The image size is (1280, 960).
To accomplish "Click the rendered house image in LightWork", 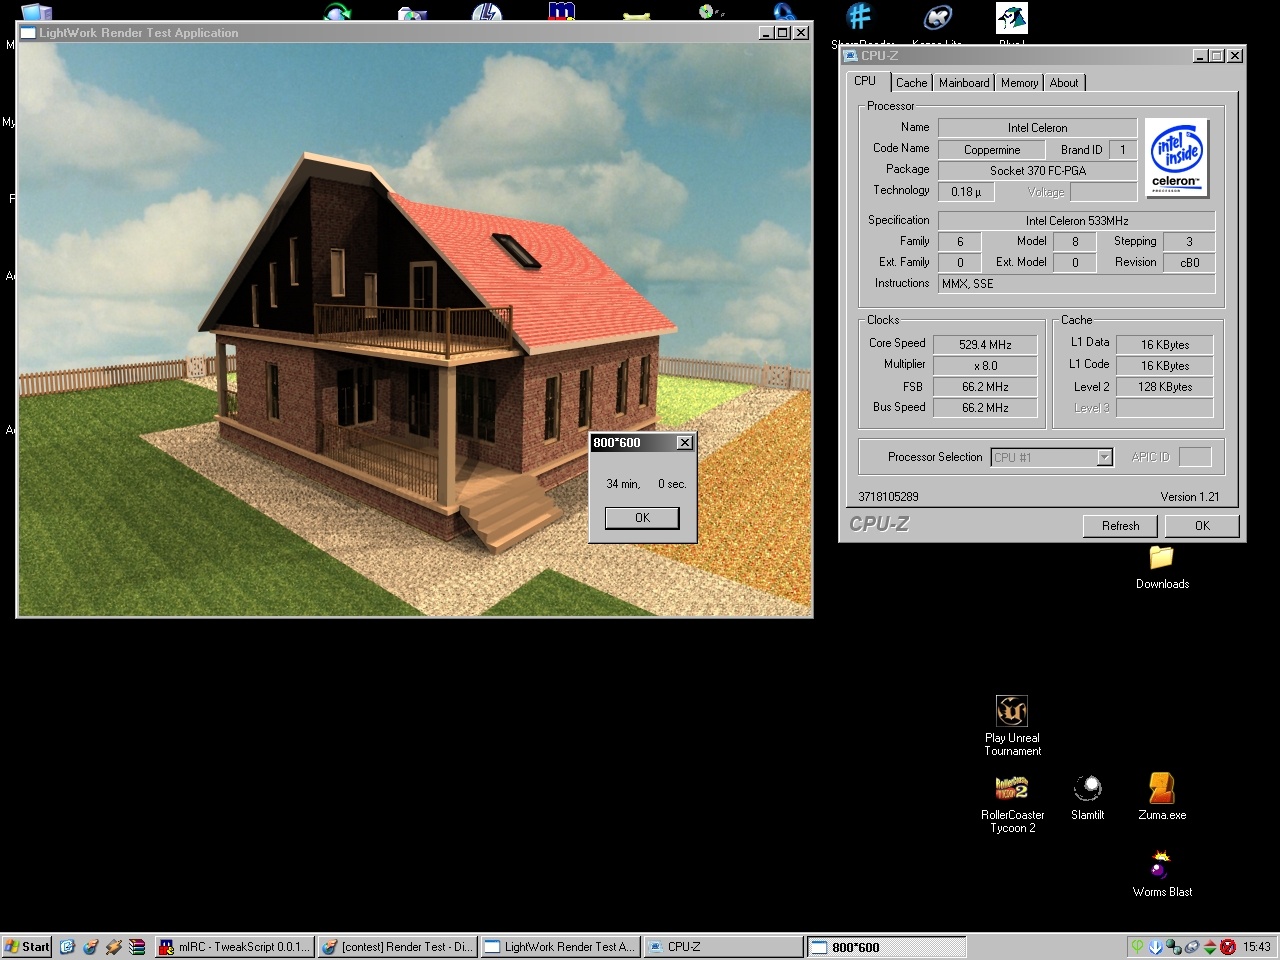I will click(415, 329).
